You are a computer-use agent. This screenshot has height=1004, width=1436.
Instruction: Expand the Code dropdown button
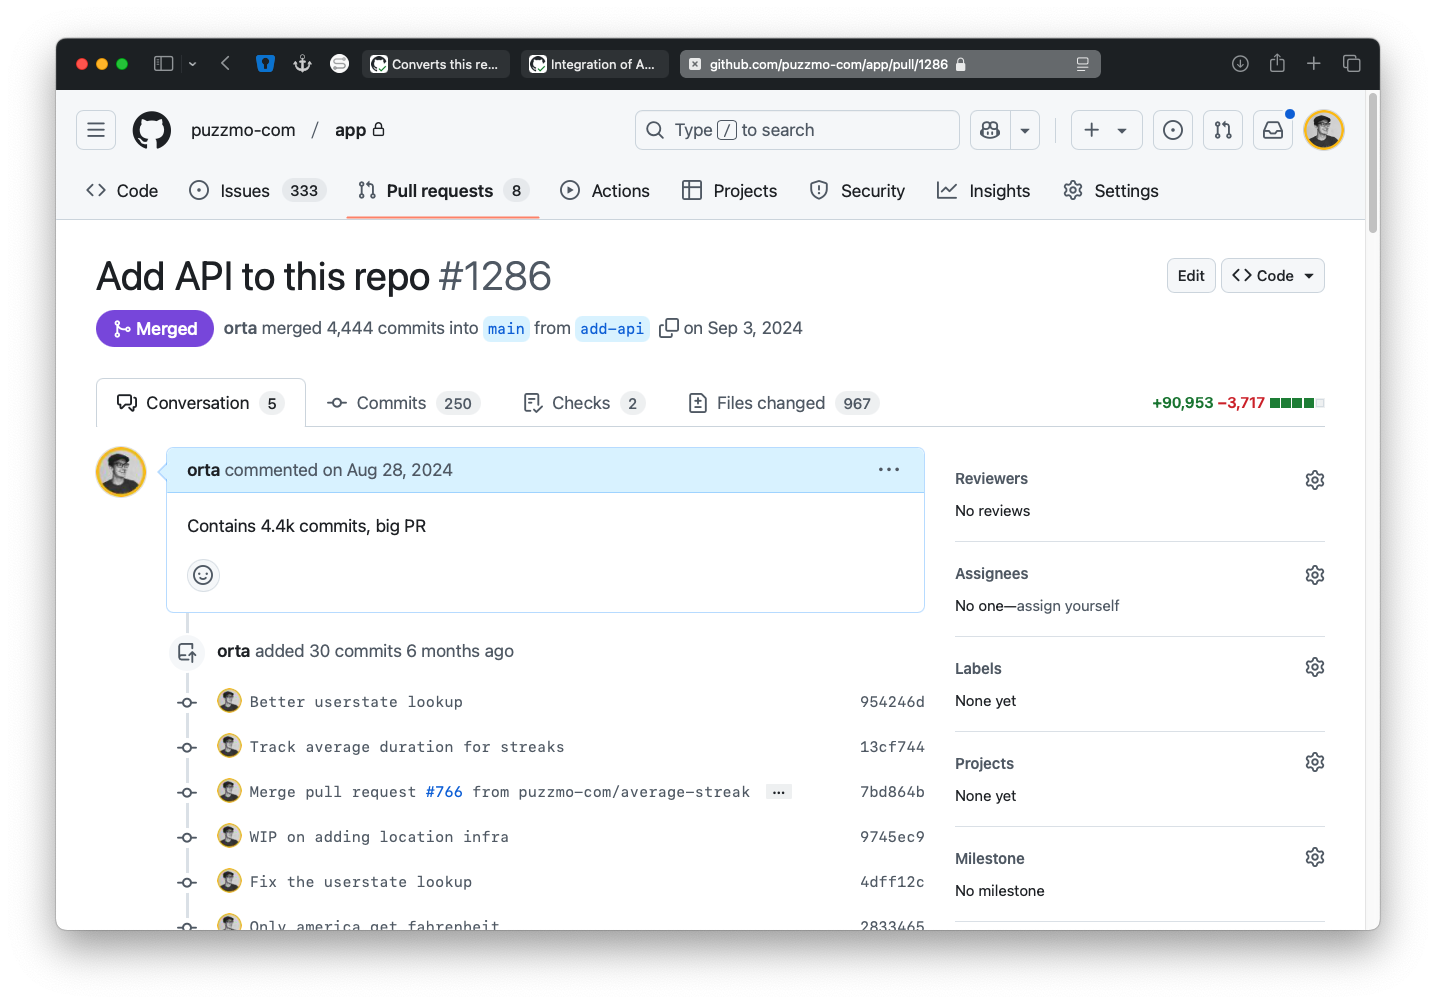point(1272,275)
